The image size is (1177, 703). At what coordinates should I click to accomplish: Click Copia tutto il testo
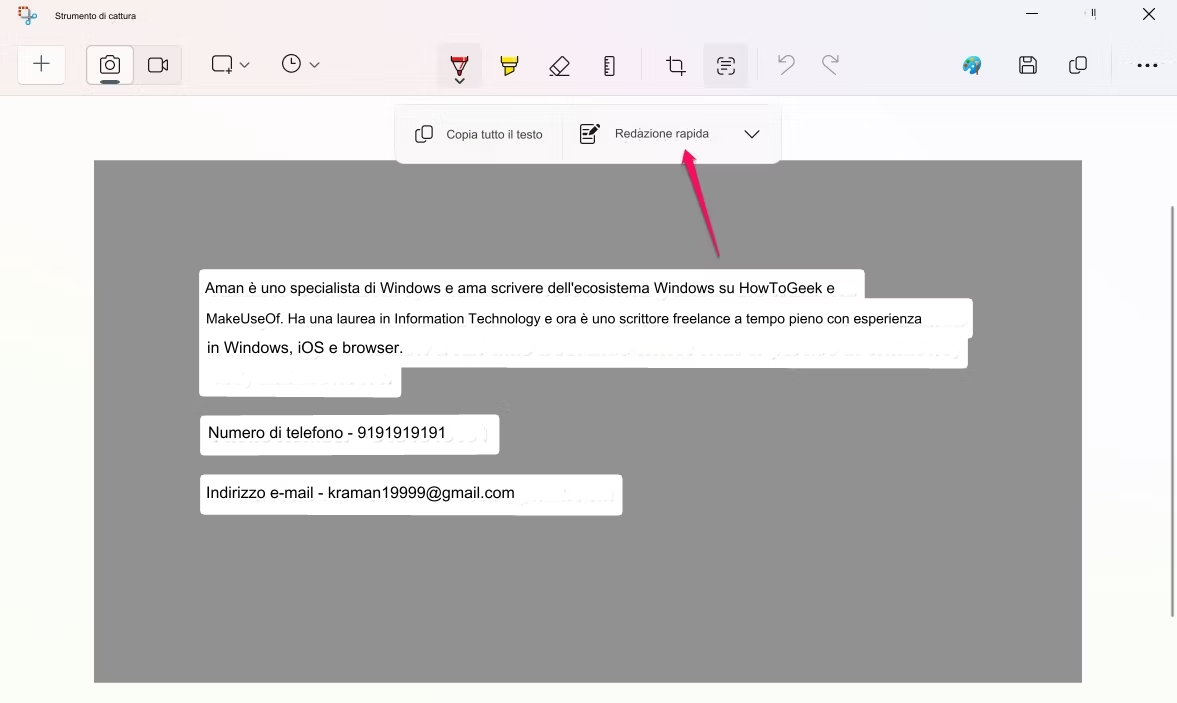(x=479, y=134)
